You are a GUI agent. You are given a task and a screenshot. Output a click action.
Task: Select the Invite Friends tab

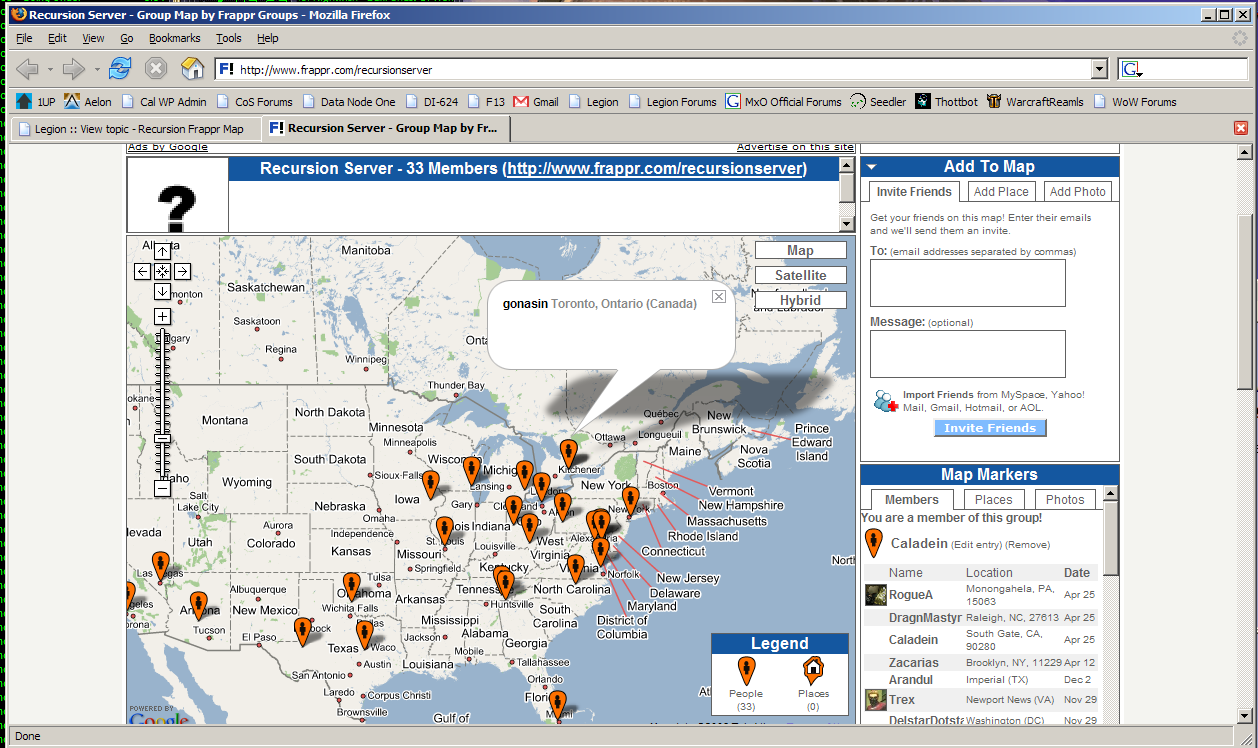[912, 192]
